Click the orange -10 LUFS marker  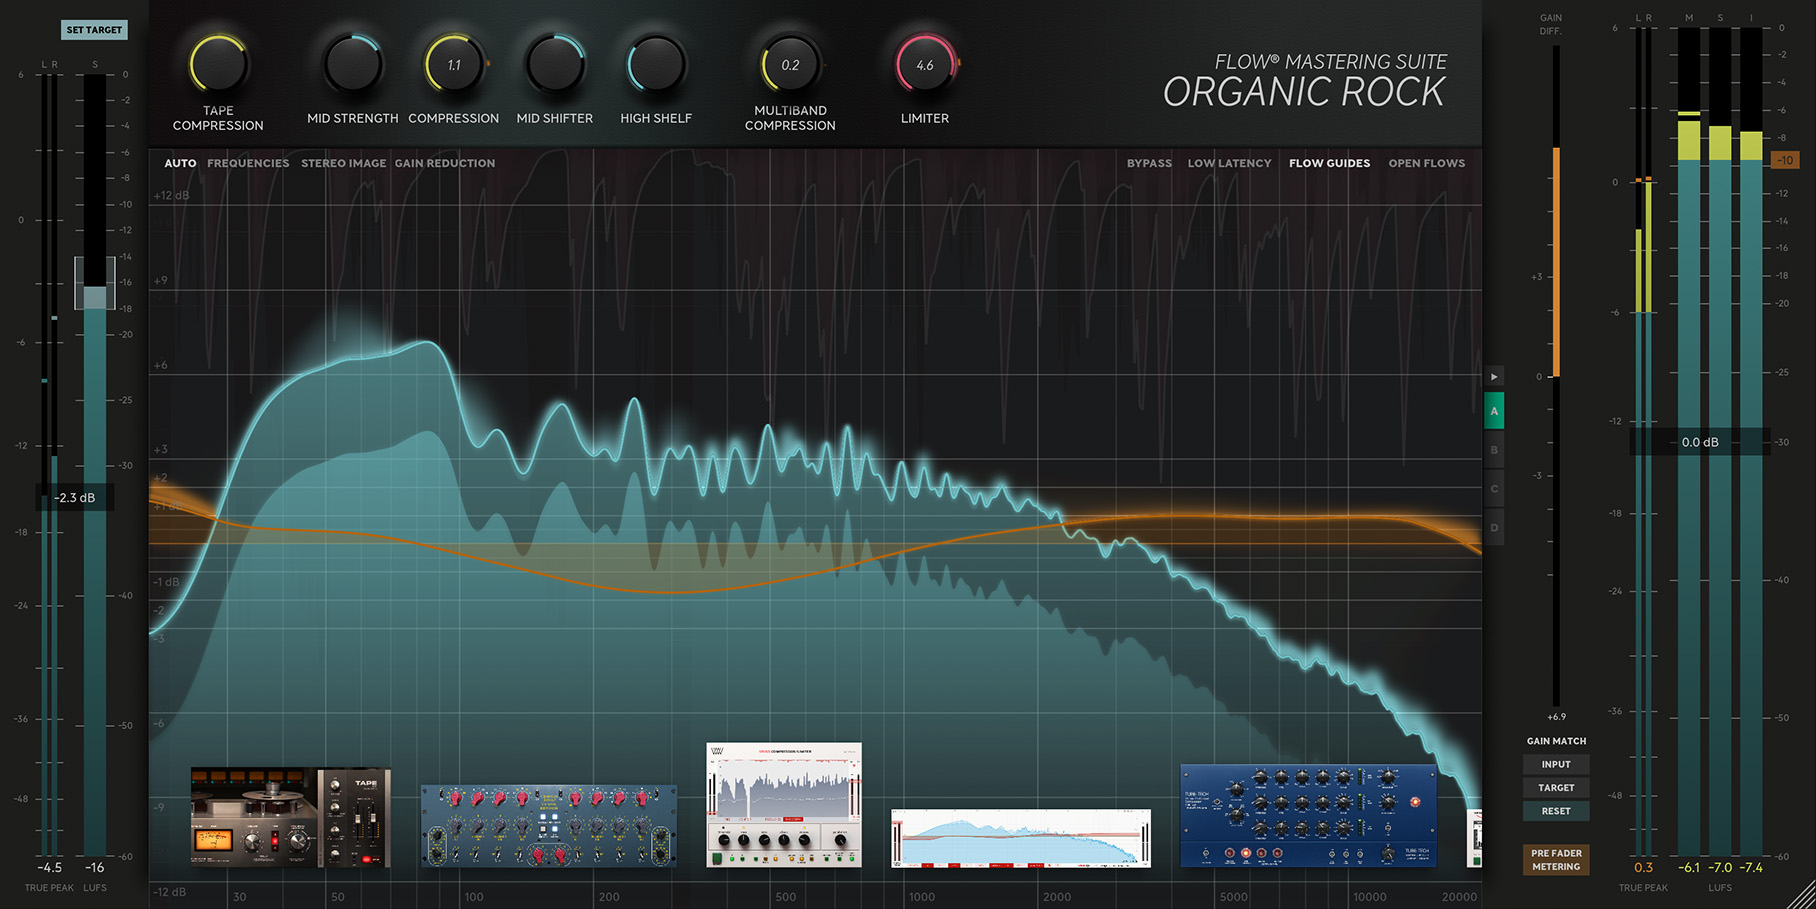point(1785,160)
